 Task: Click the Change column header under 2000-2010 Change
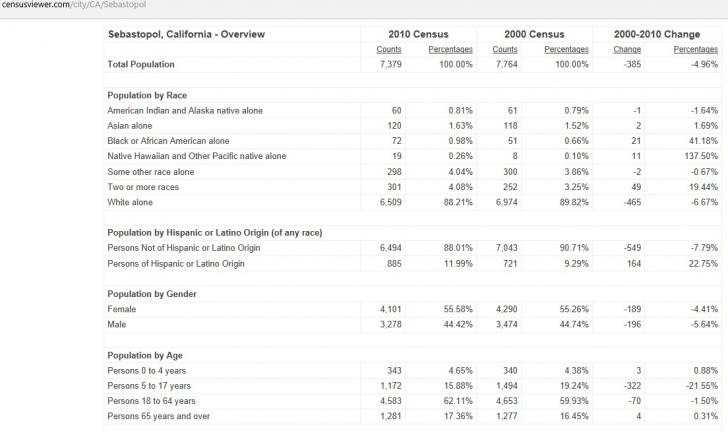627,49
